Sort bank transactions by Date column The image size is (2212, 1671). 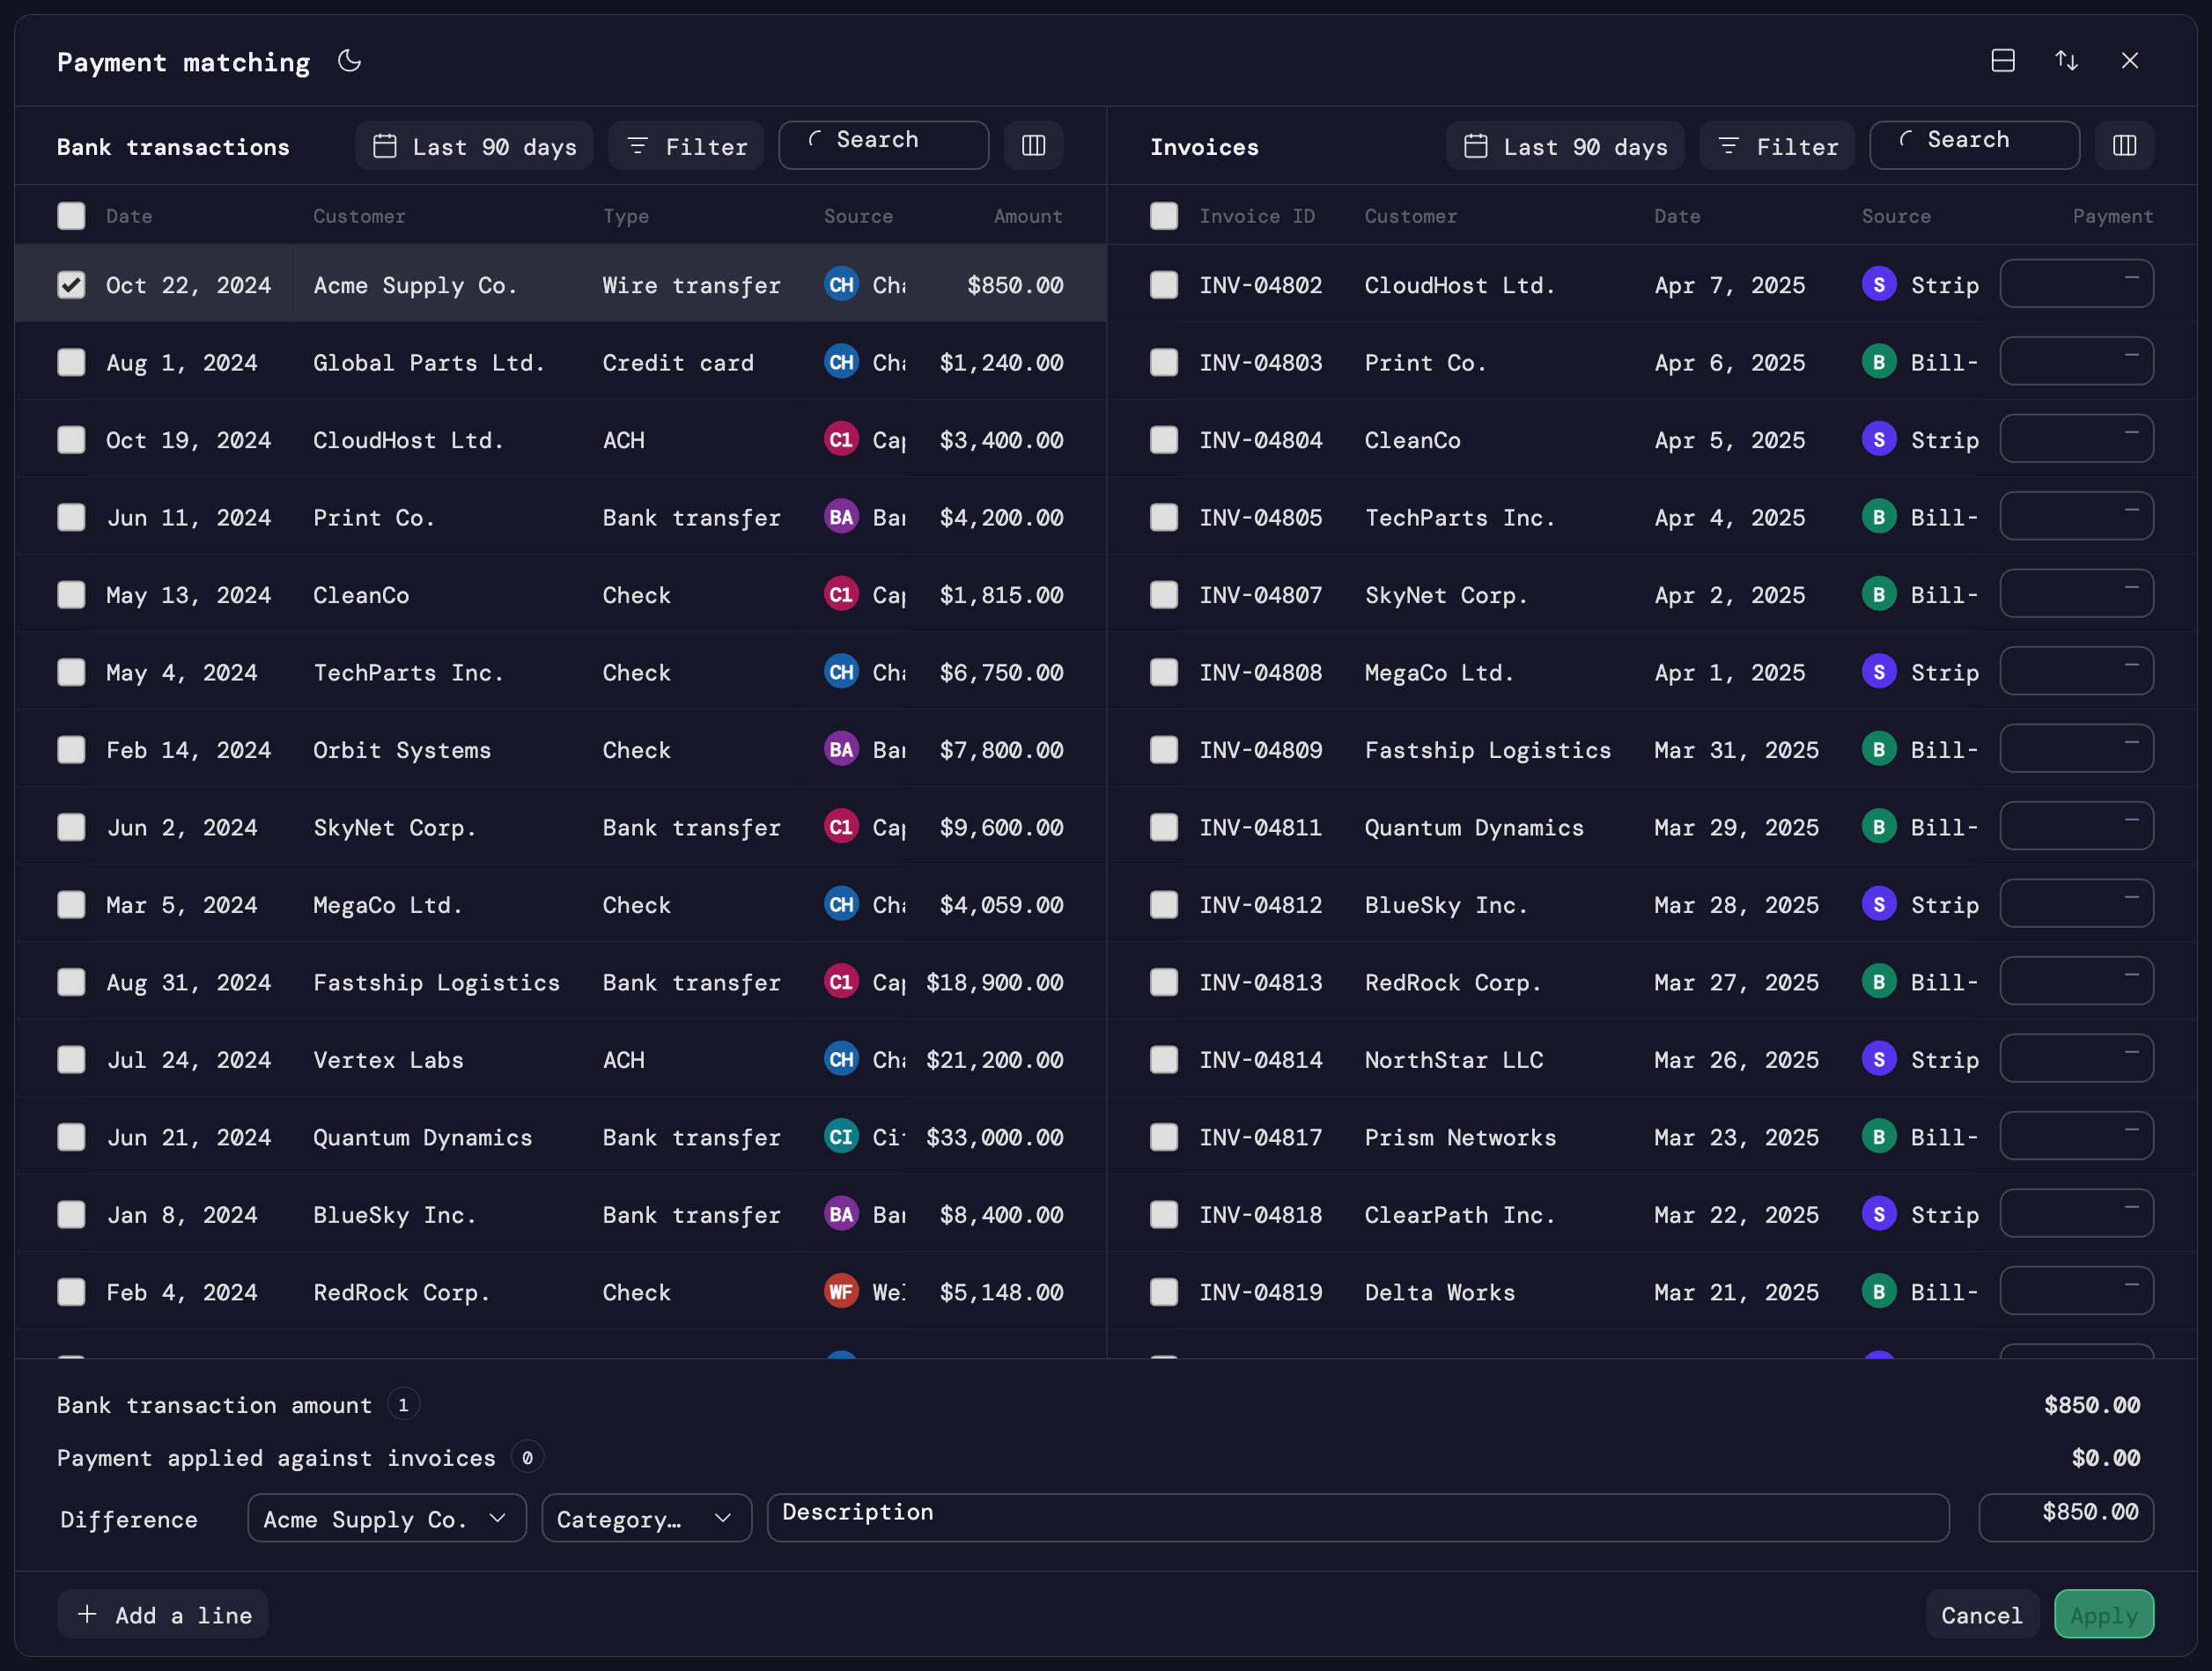(x=129, y=216)
